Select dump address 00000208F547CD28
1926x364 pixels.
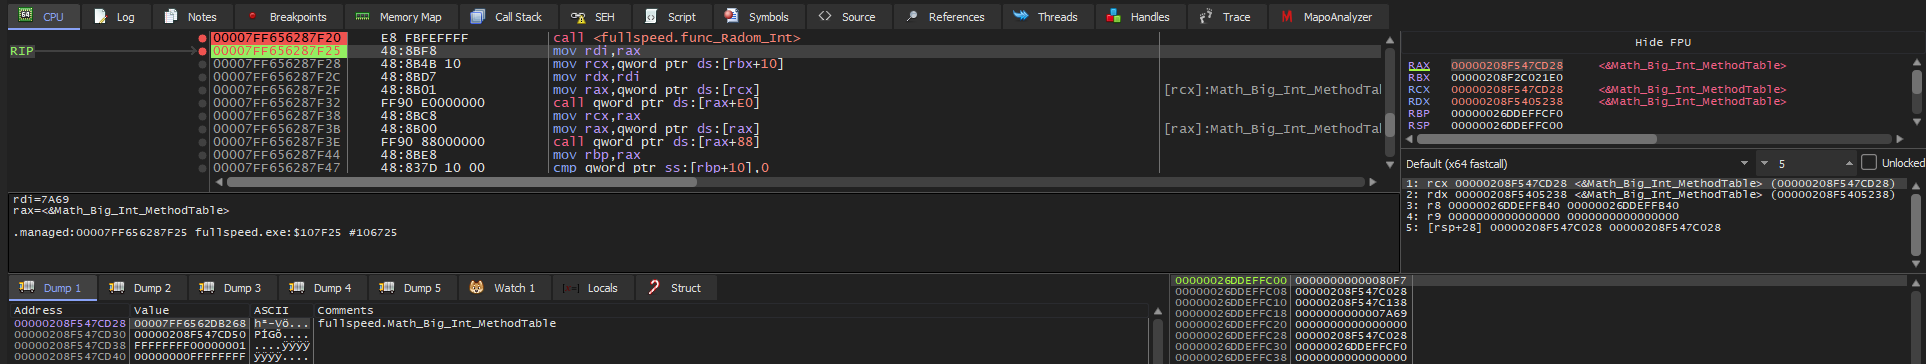(x=70, y=324)
